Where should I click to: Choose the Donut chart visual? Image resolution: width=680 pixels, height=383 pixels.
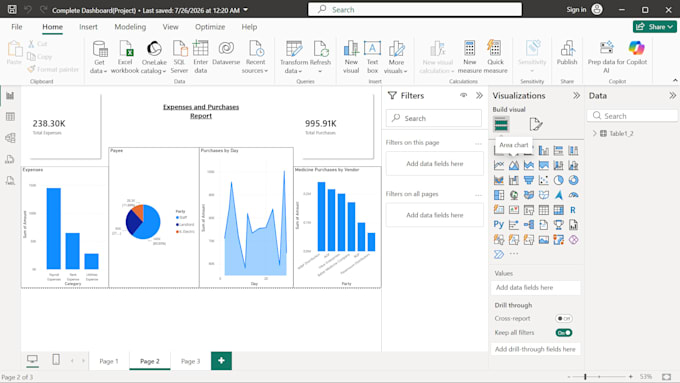573,180
